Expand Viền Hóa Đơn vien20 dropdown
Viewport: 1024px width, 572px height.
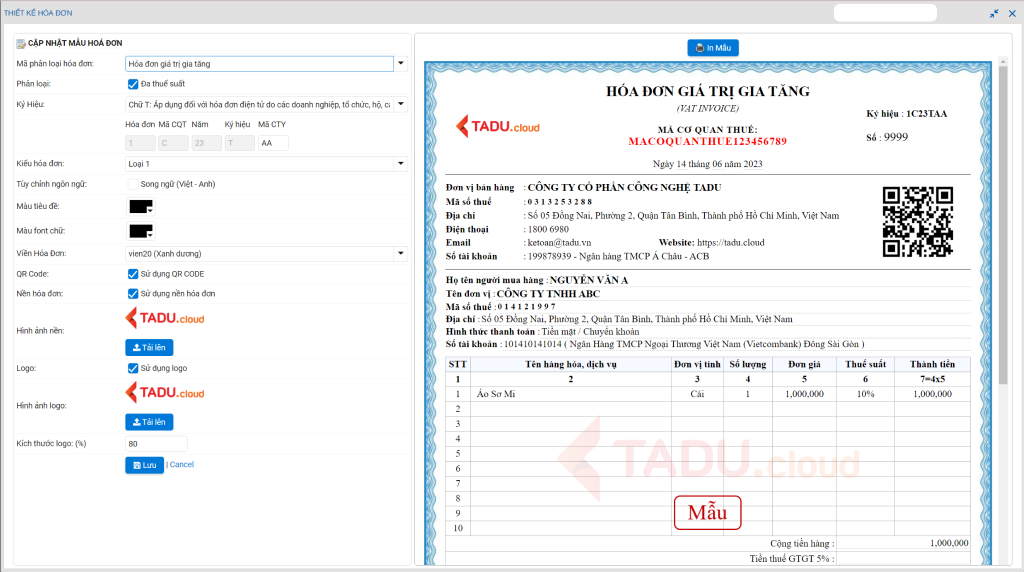tap(401, 253)
